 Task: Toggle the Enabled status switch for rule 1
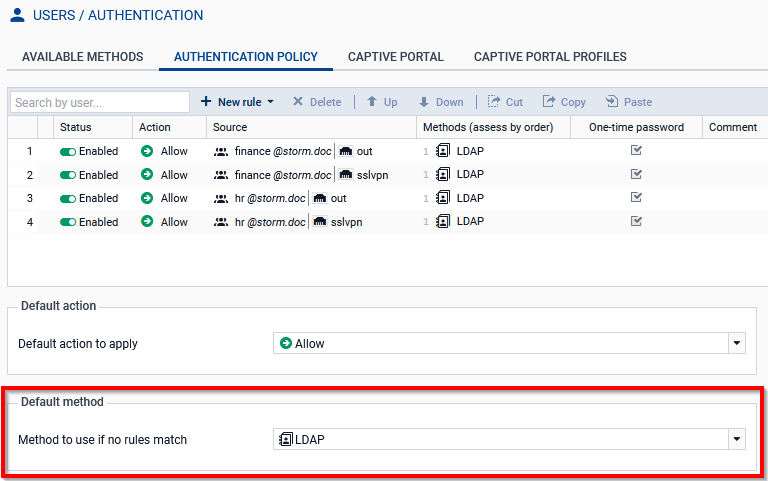tap(68, 151)
